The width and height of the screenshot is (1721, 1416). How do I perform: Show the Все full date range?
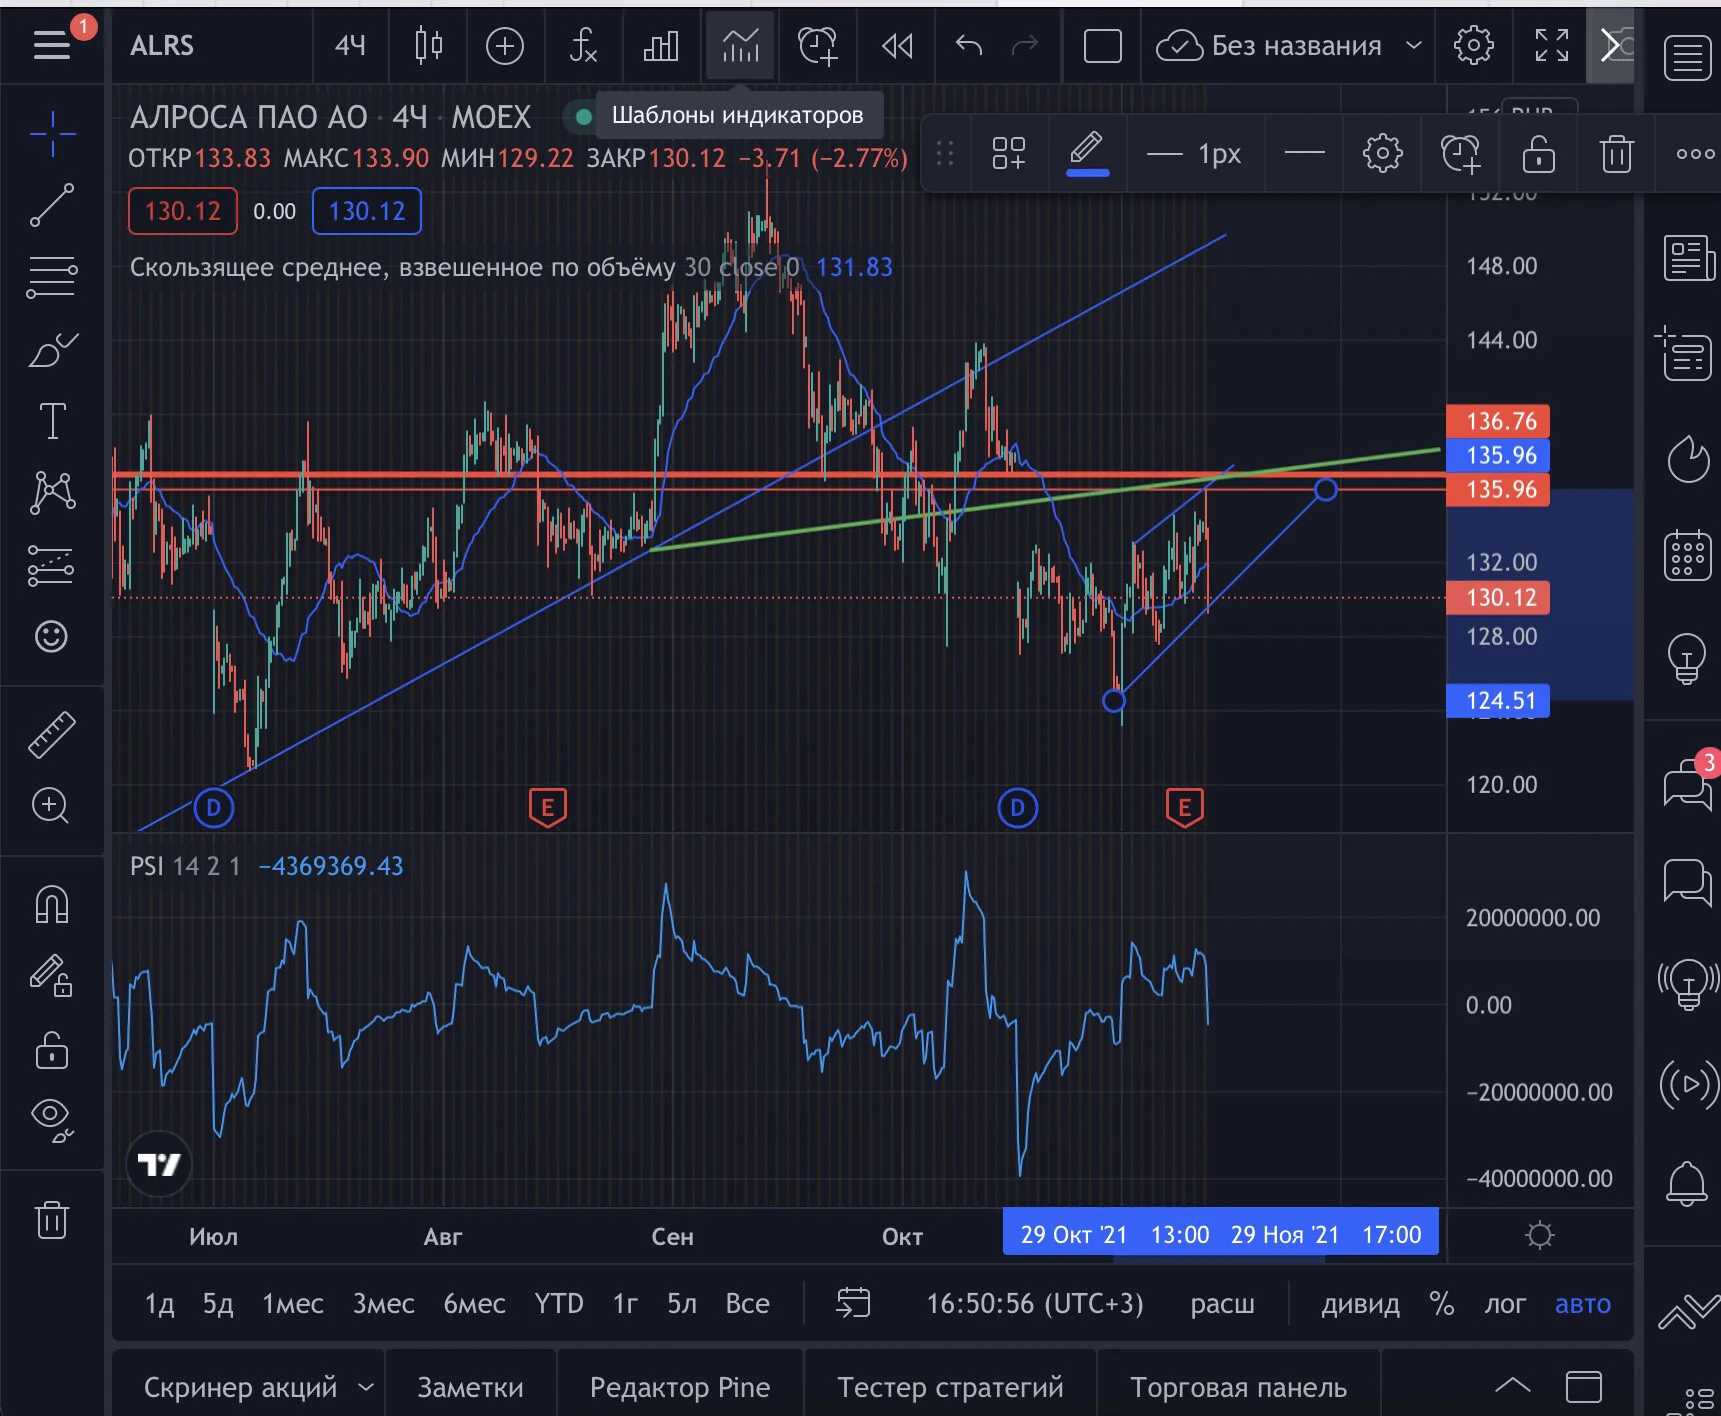[747, 1303]
